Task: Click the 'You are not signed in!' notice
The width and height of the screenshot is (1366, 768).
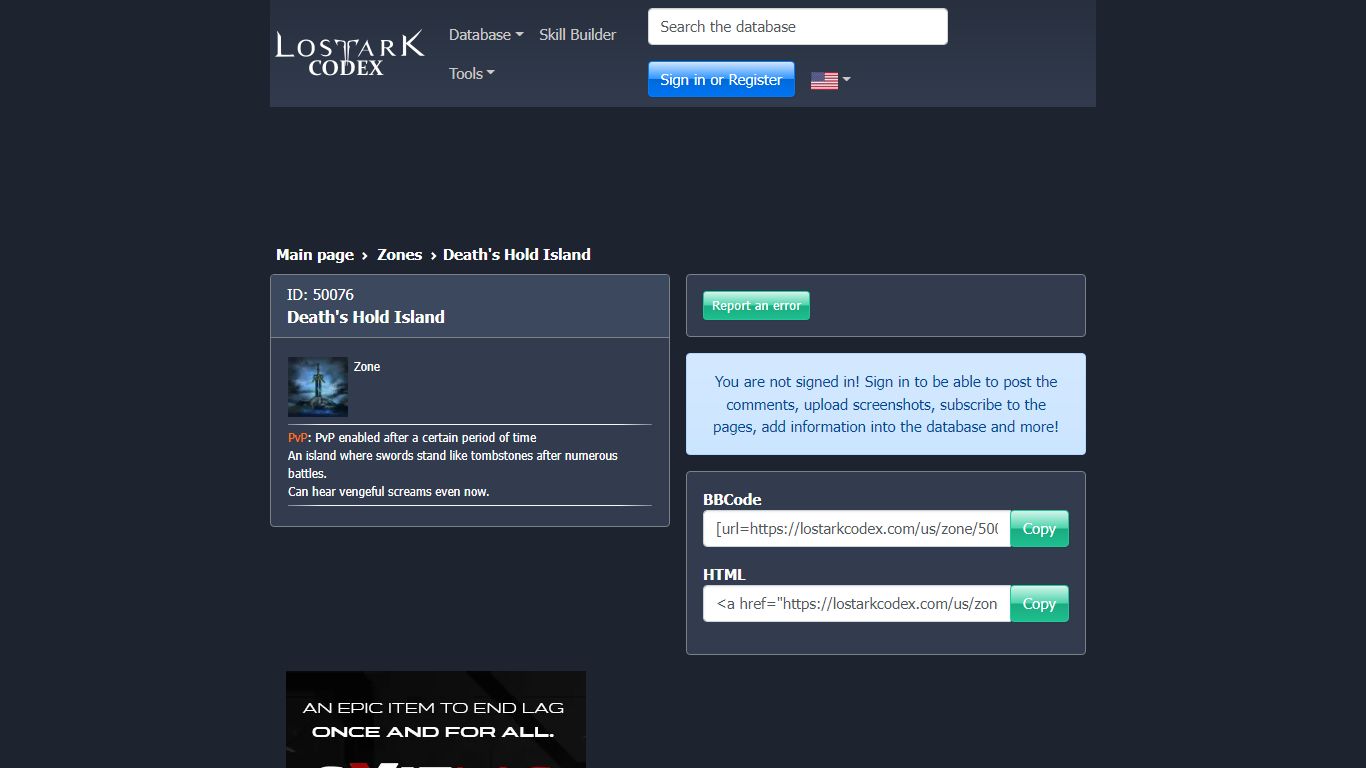Action: tap(886, 404)
